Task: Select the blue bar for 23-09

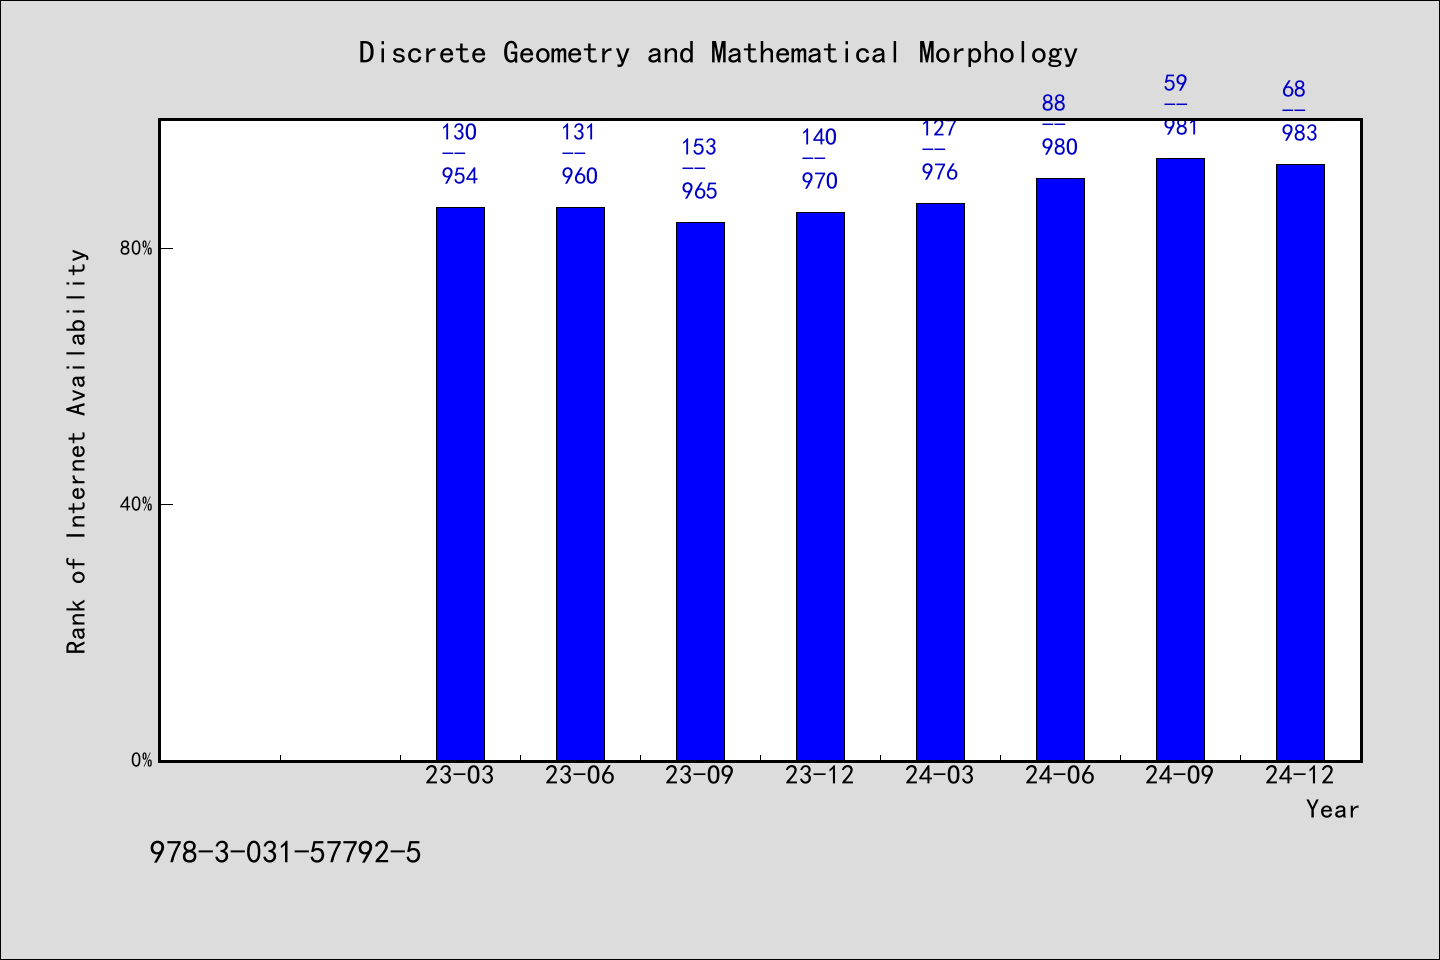Action: tap(700, 491)
